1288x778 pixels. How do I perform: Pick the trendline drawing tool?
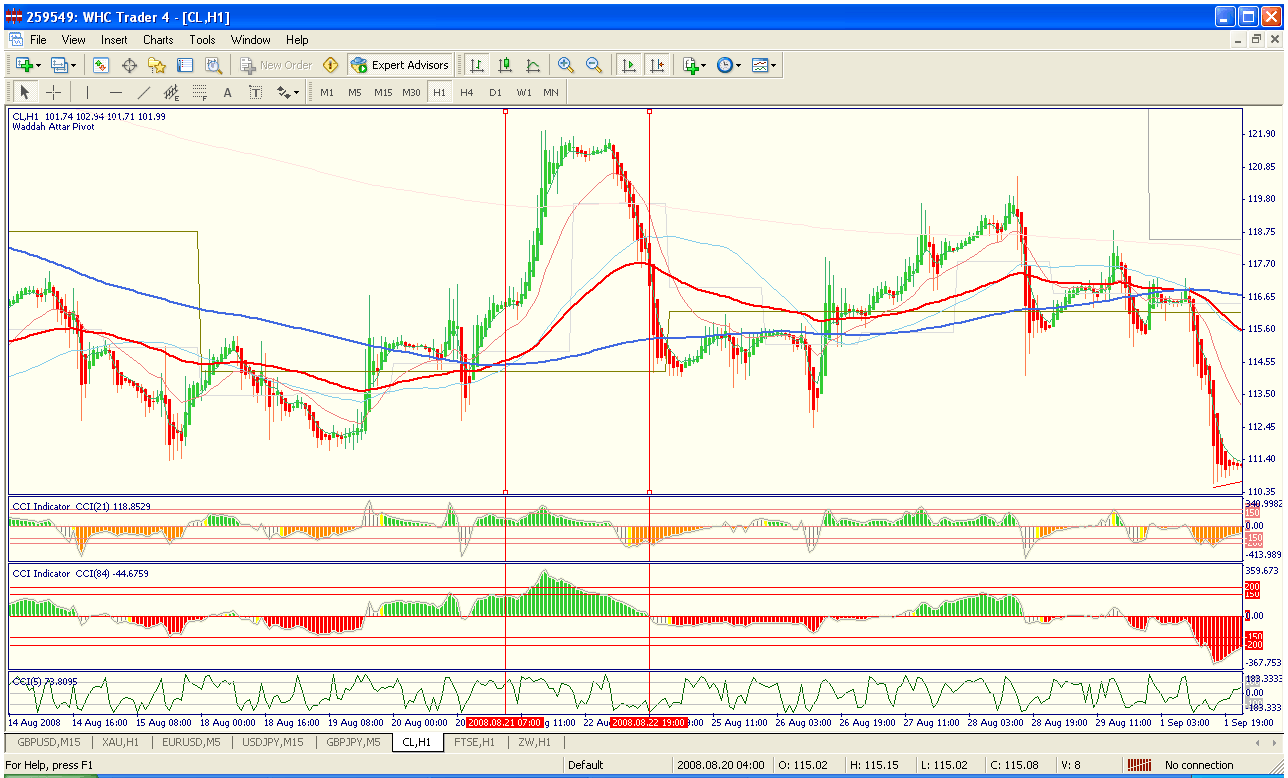click(x=143, y=92)
